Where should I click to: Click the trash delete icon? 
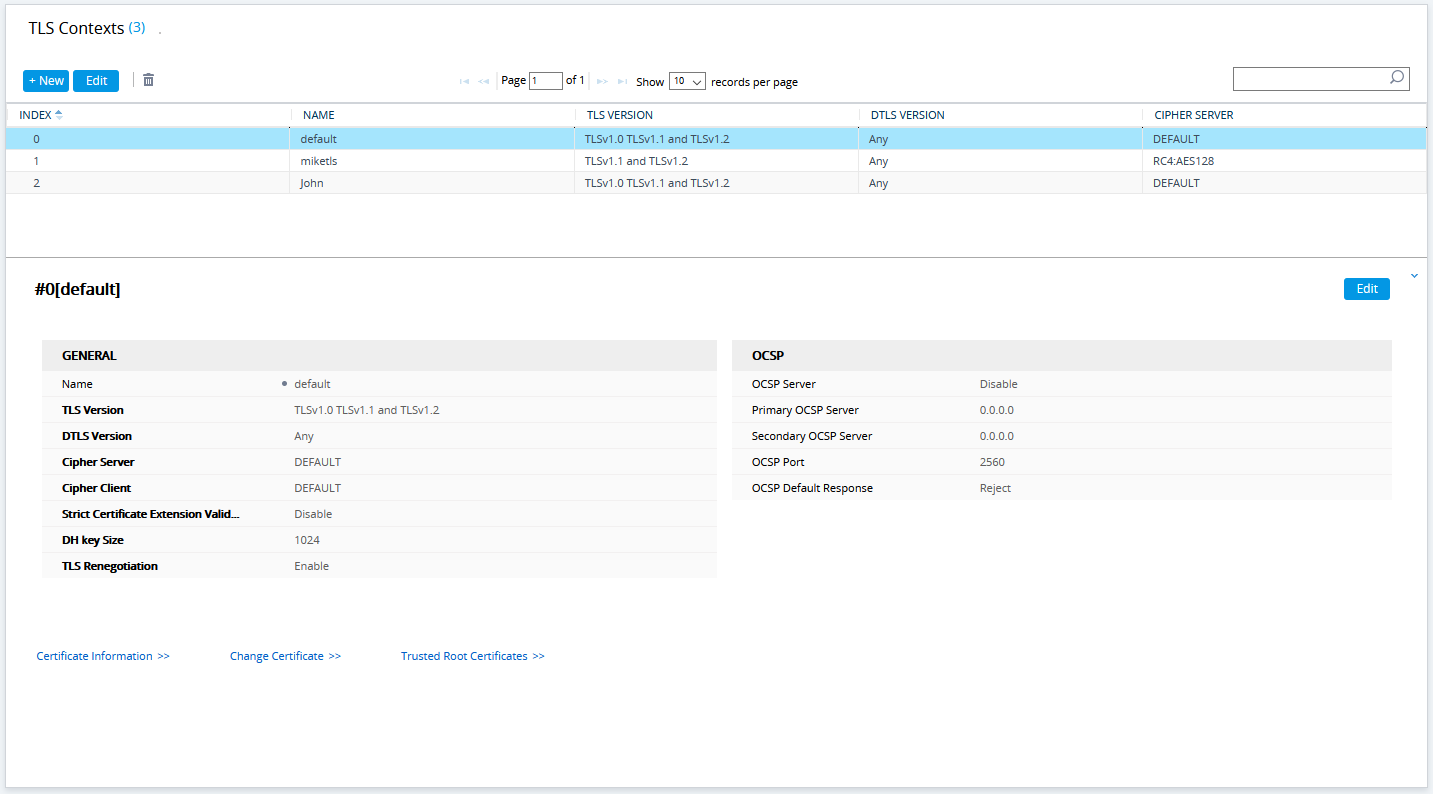(x=148, y=80)
